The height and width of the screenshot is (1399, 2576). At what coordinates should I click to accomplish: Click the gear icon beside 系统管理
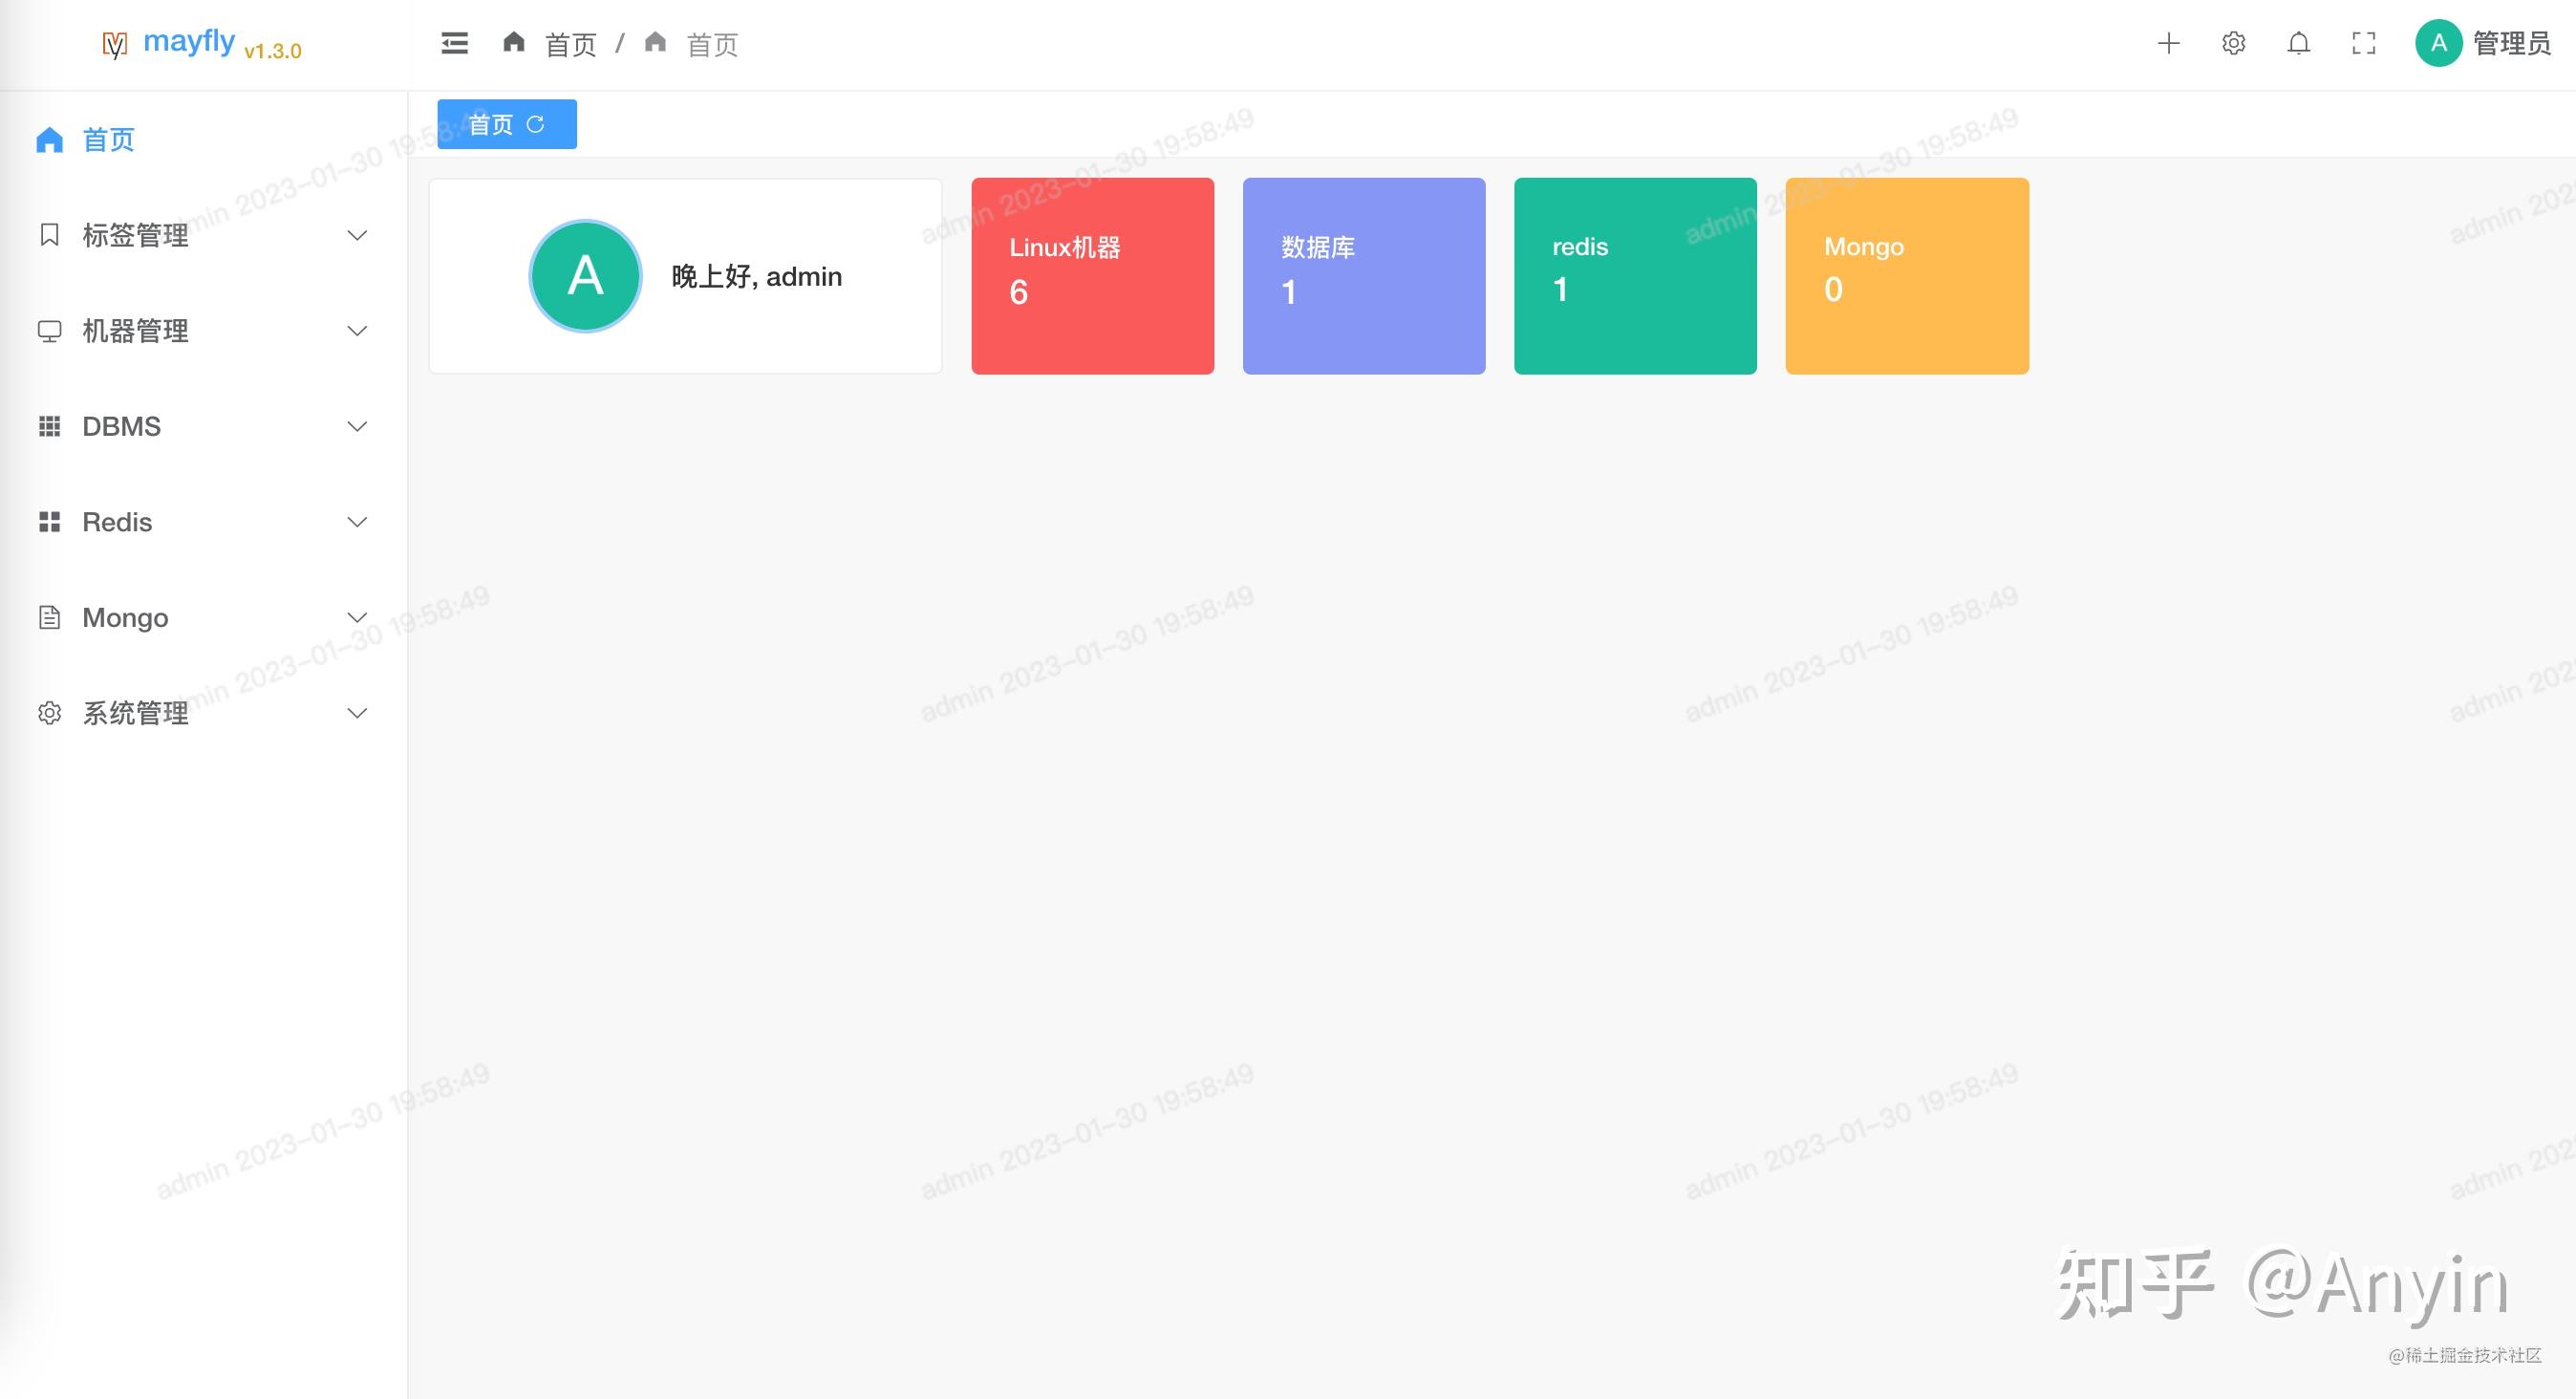click(49, 713)
